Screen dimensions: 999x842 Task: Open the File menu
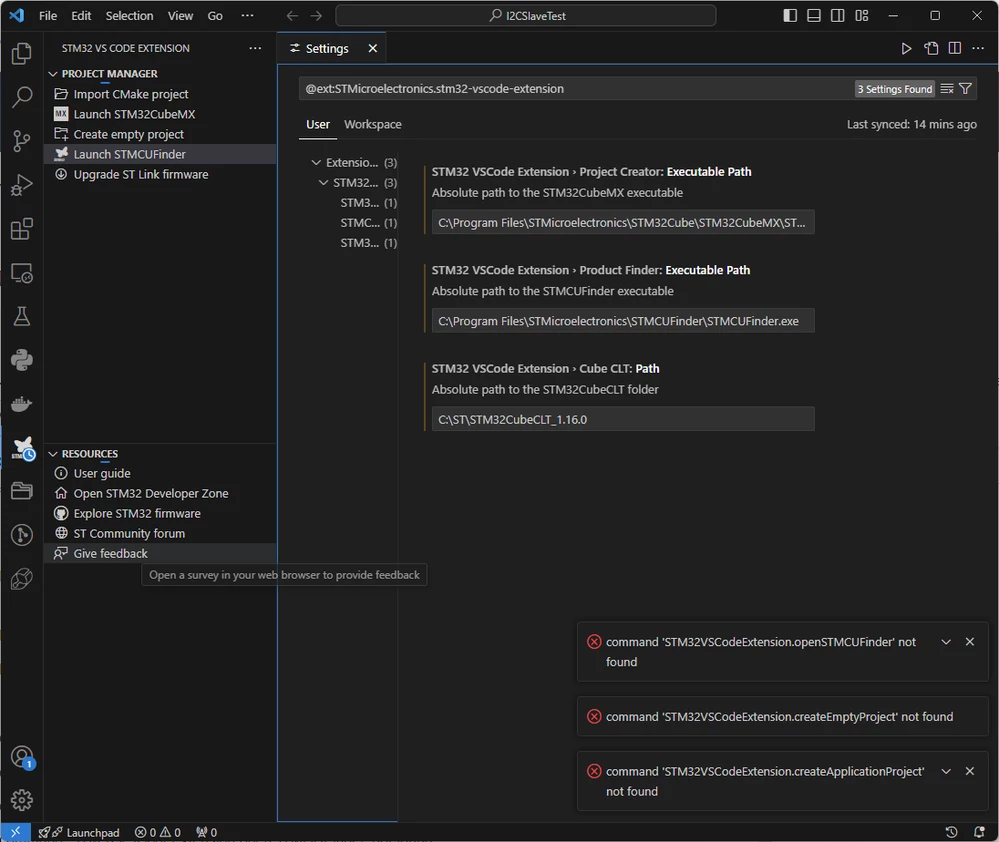click(x=48, y=15)
